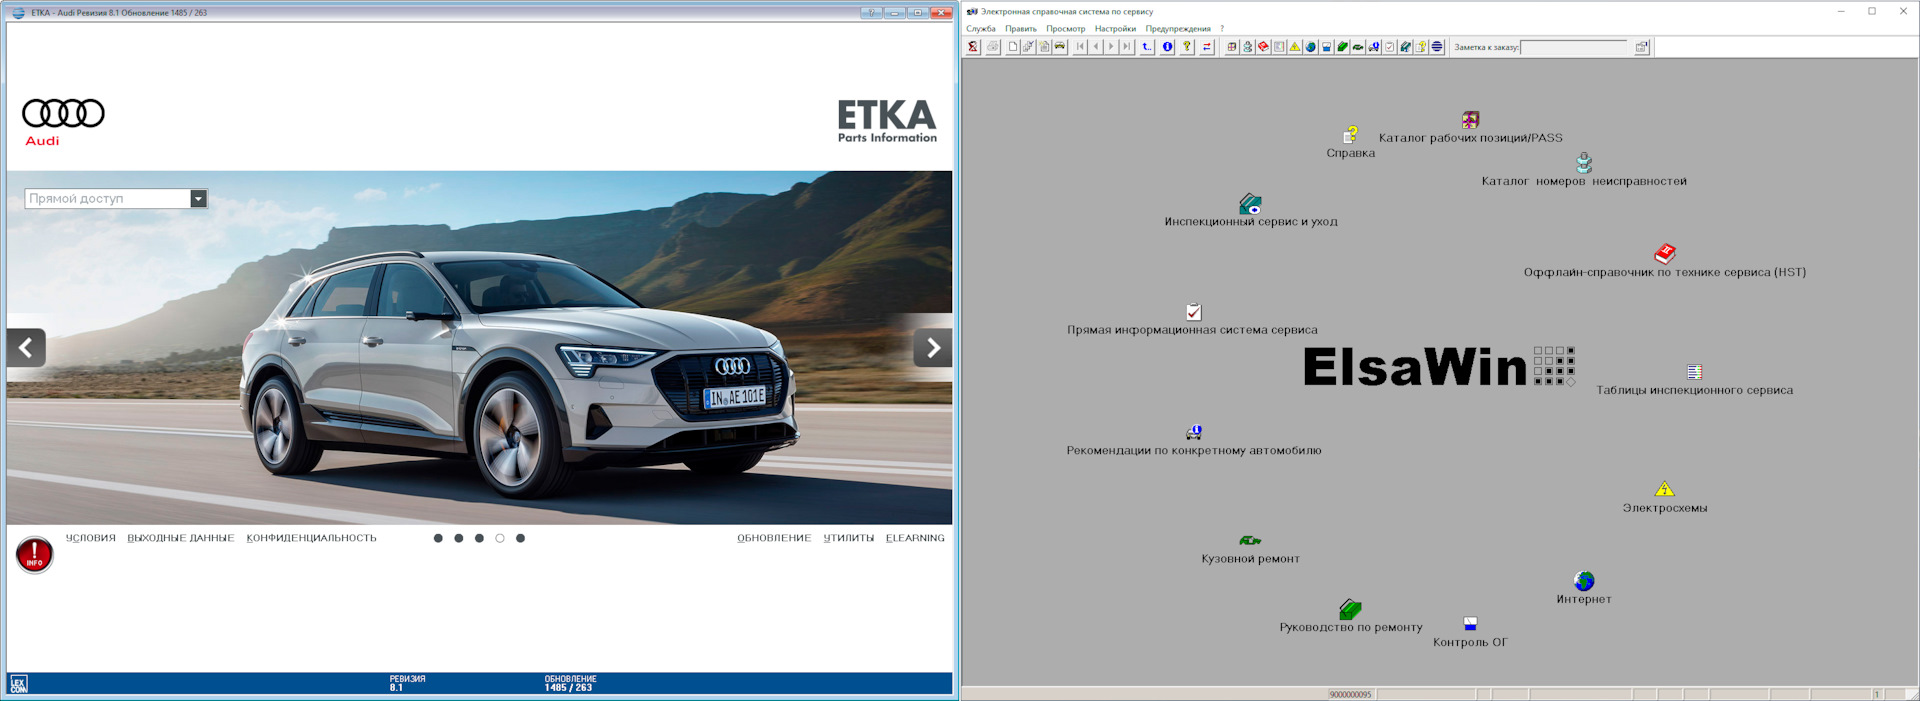Click the ElsaWin logo in the center
The width and height of the screenshot is (1920, 701).
click(1439, 367)
